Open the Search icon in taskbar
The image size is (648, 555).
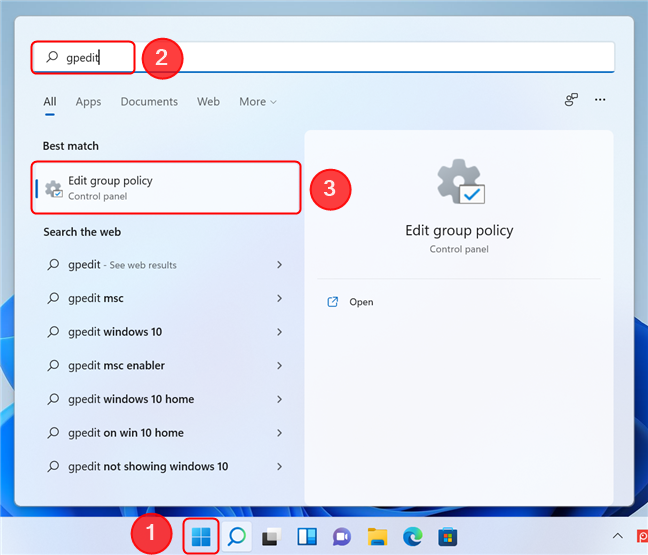237,536
